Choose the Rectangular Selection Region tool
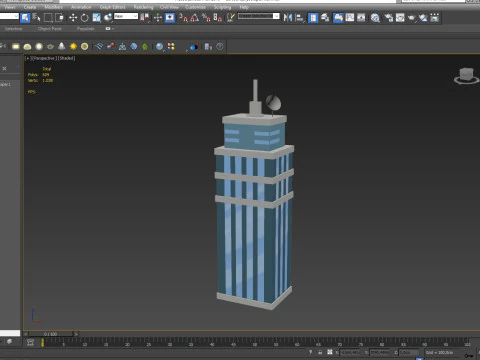The image size is (480, 360). (48, 17)
